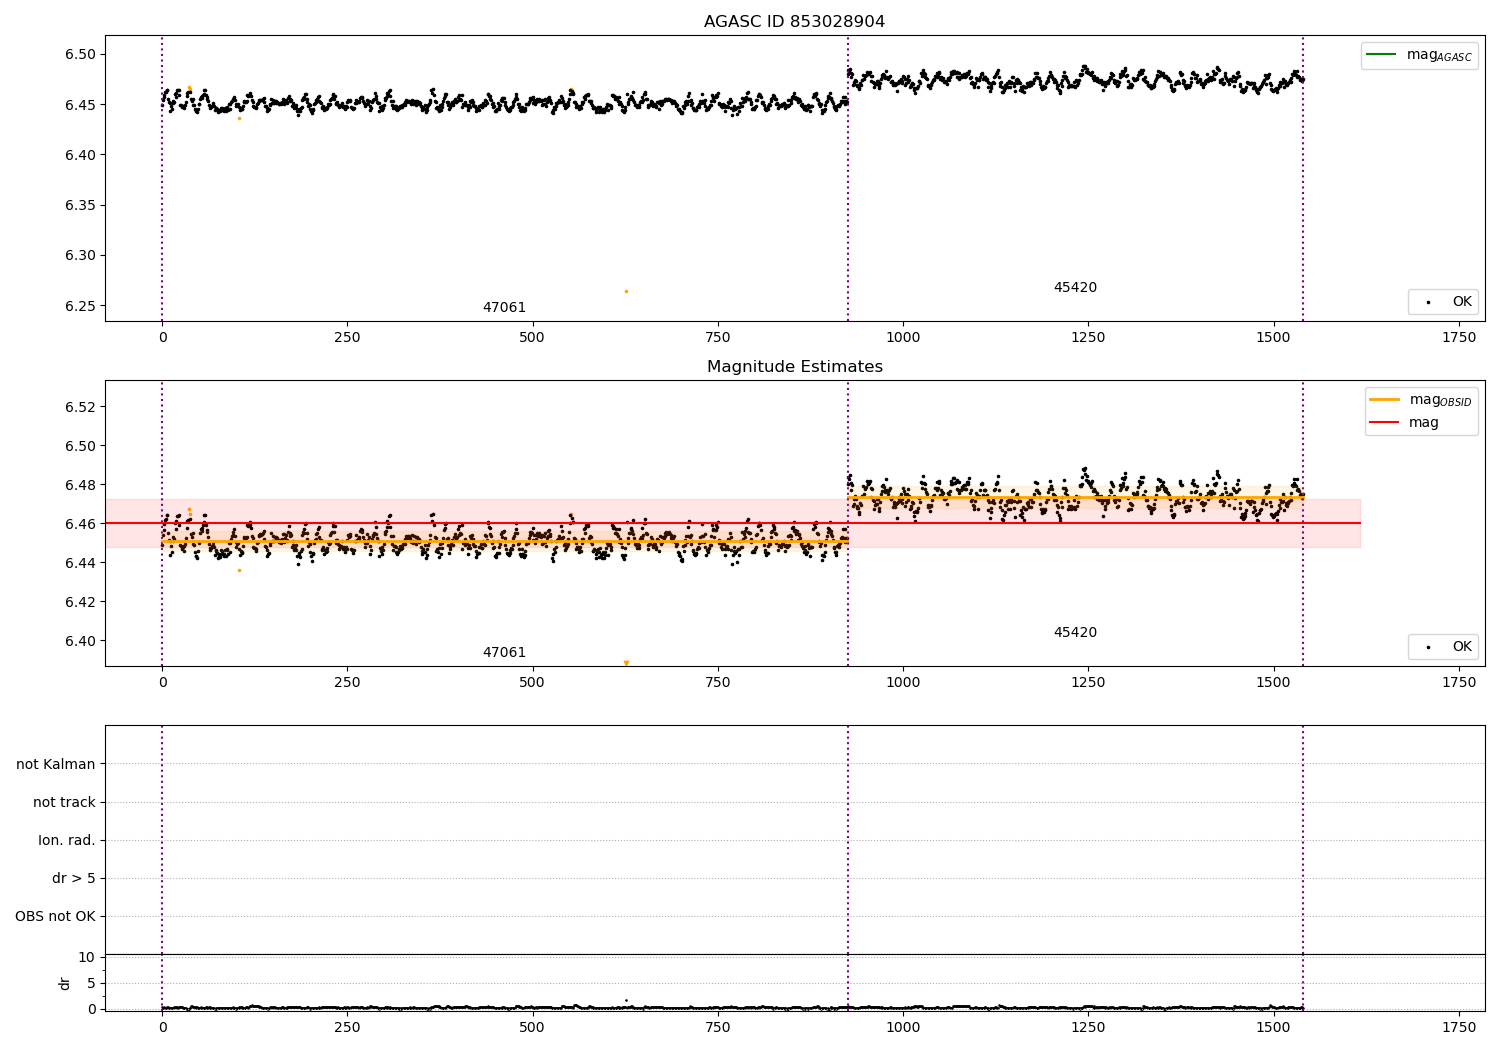Click the 'OBS not OK' axis label
The height and width of the screenshot is (1050, 1500).
[55, 917]
